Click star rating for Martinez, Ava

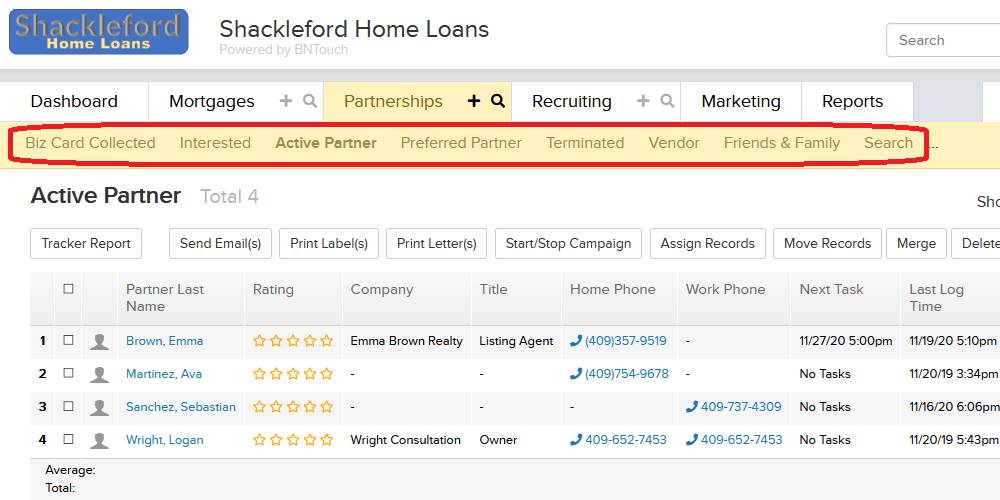click(293, 374)
